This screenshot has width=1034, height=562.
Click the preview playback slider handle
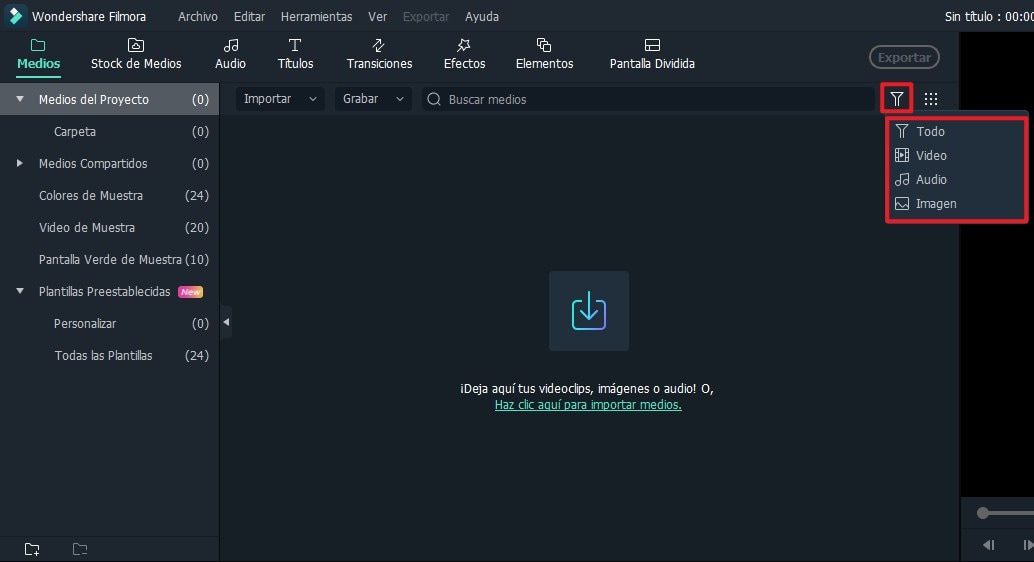(983, 513)
